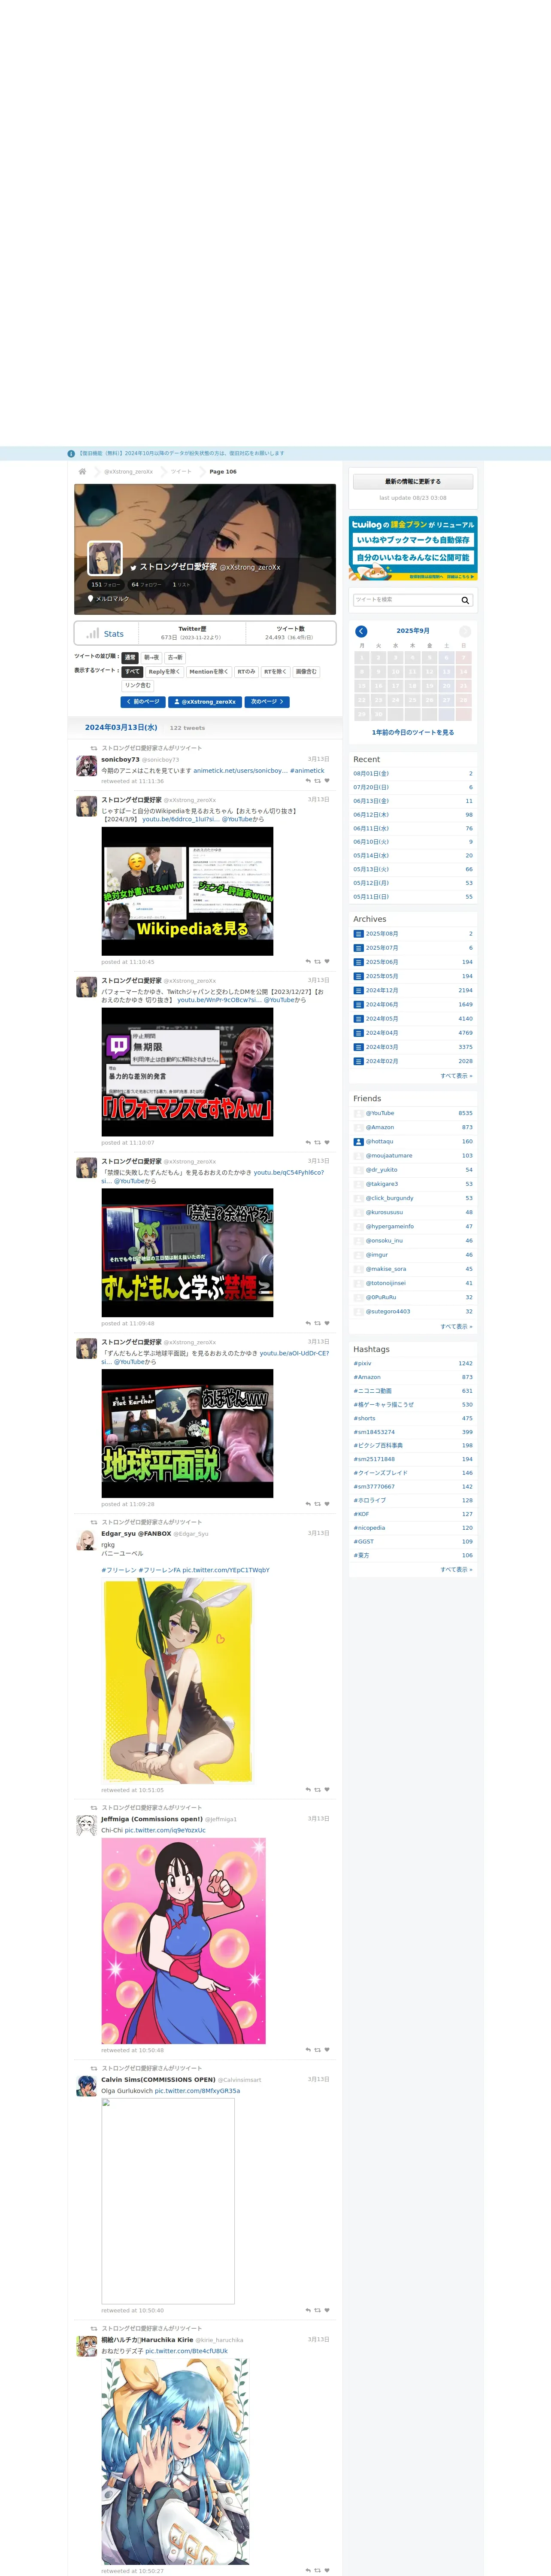551x2576 pixels.
Task: Click Twilog 課金プラン banner ad
Action: click(x=413, y=548)
